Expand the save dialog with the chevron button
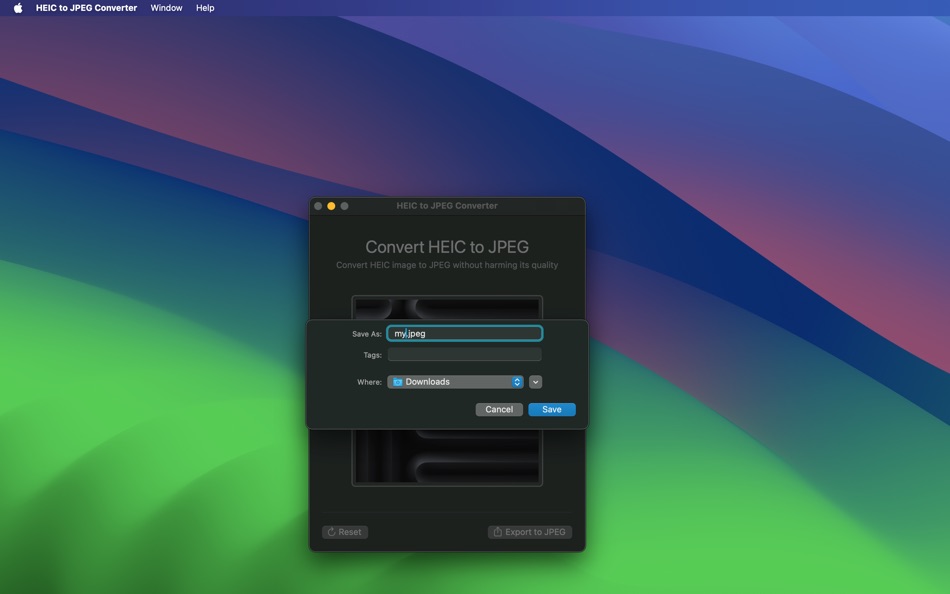This screenshot has width=950, height=594. [536, 382]
